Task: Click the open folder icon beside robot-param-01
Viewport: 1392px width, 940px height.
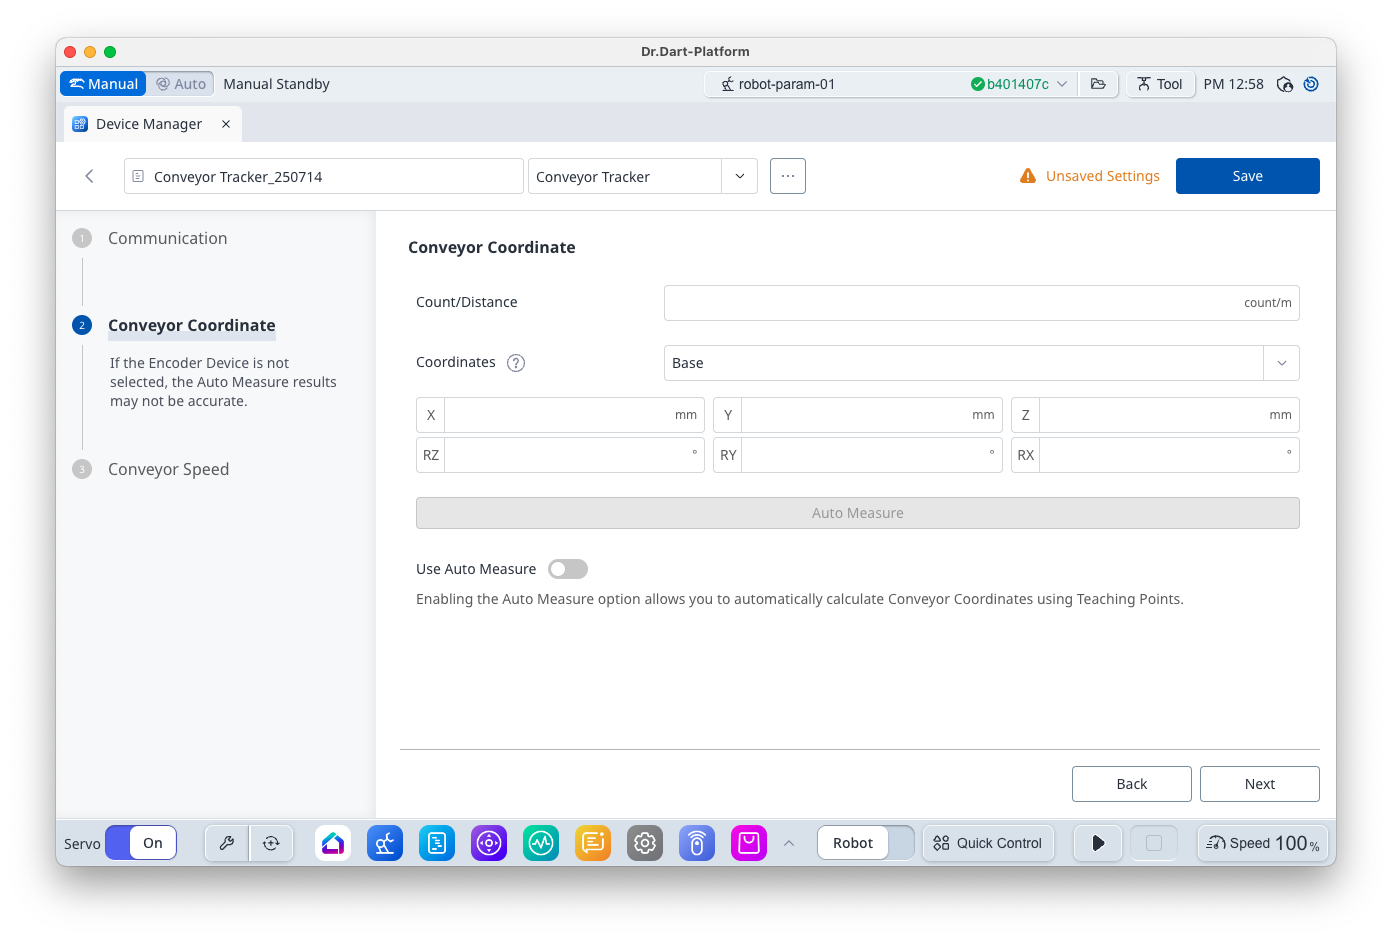Action: pos(1098,84)
